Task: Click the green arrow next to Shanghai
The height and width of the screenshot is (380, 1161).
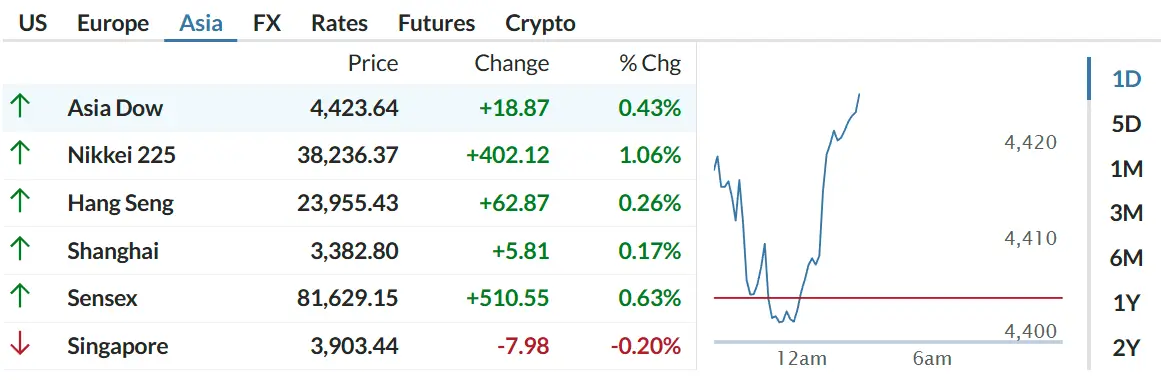Action: click(20, 250)
